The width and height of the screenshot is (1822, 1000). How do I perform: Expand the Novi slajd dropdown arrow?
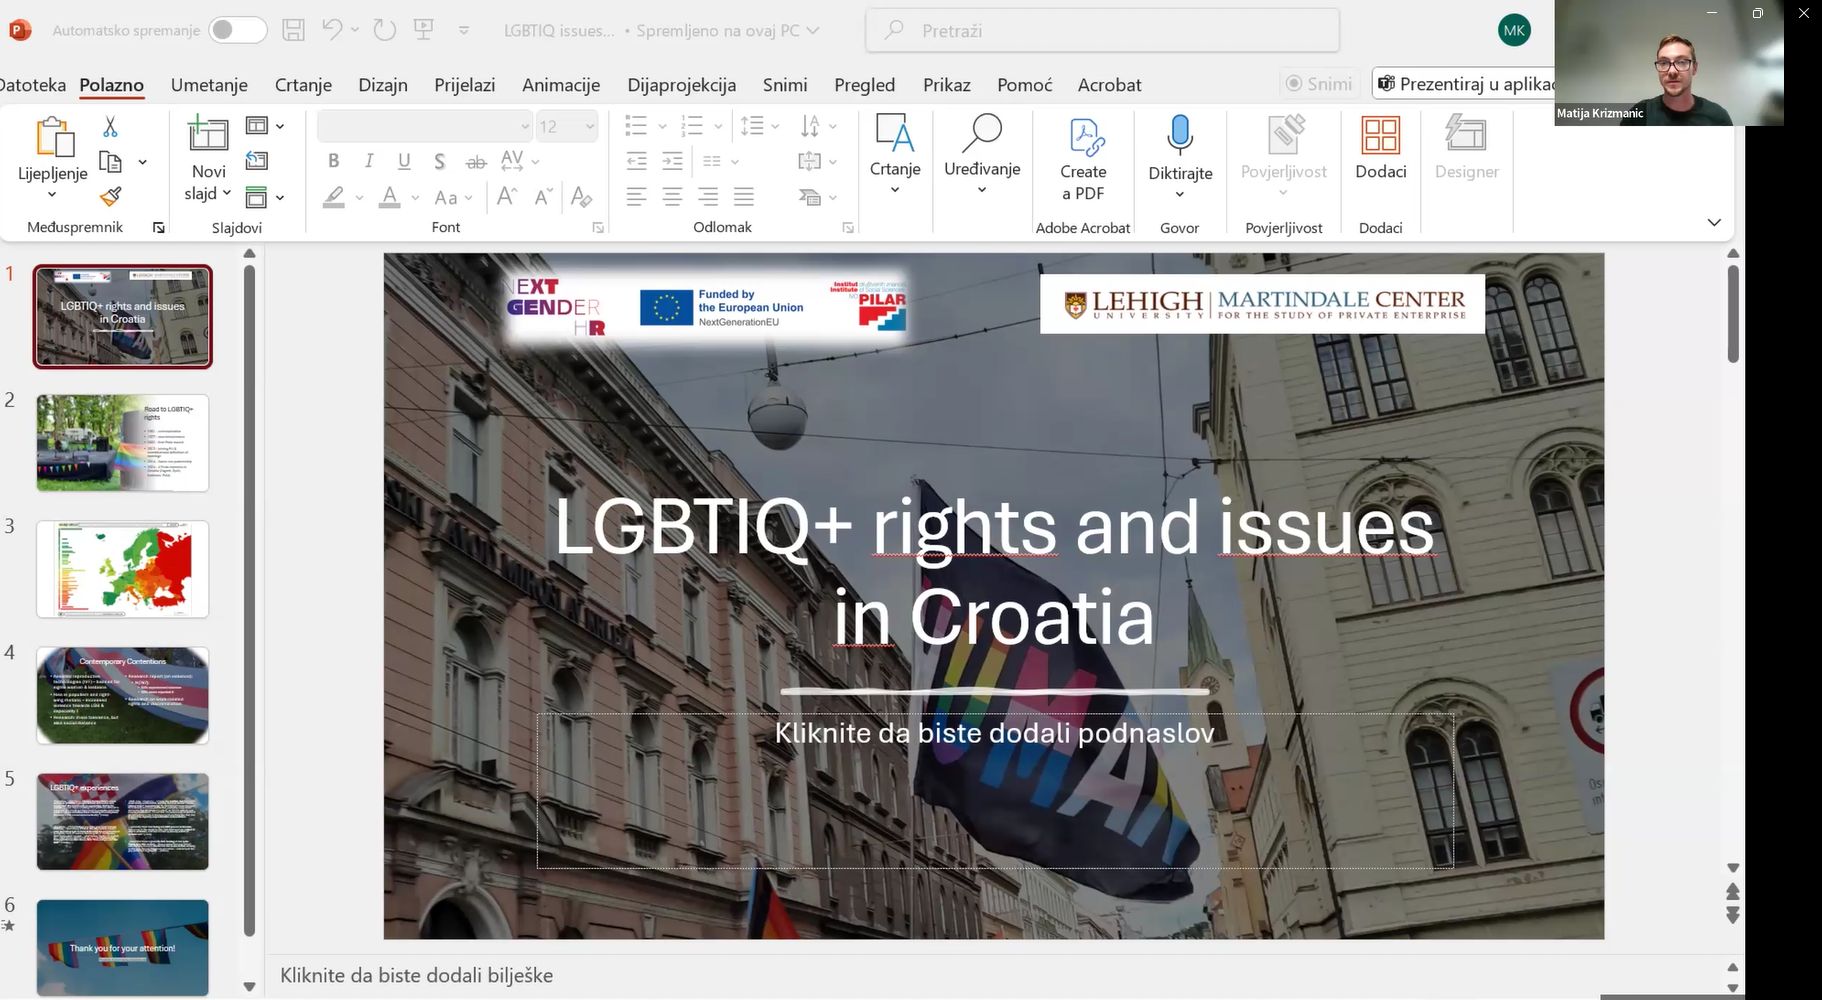coord(227,194)
